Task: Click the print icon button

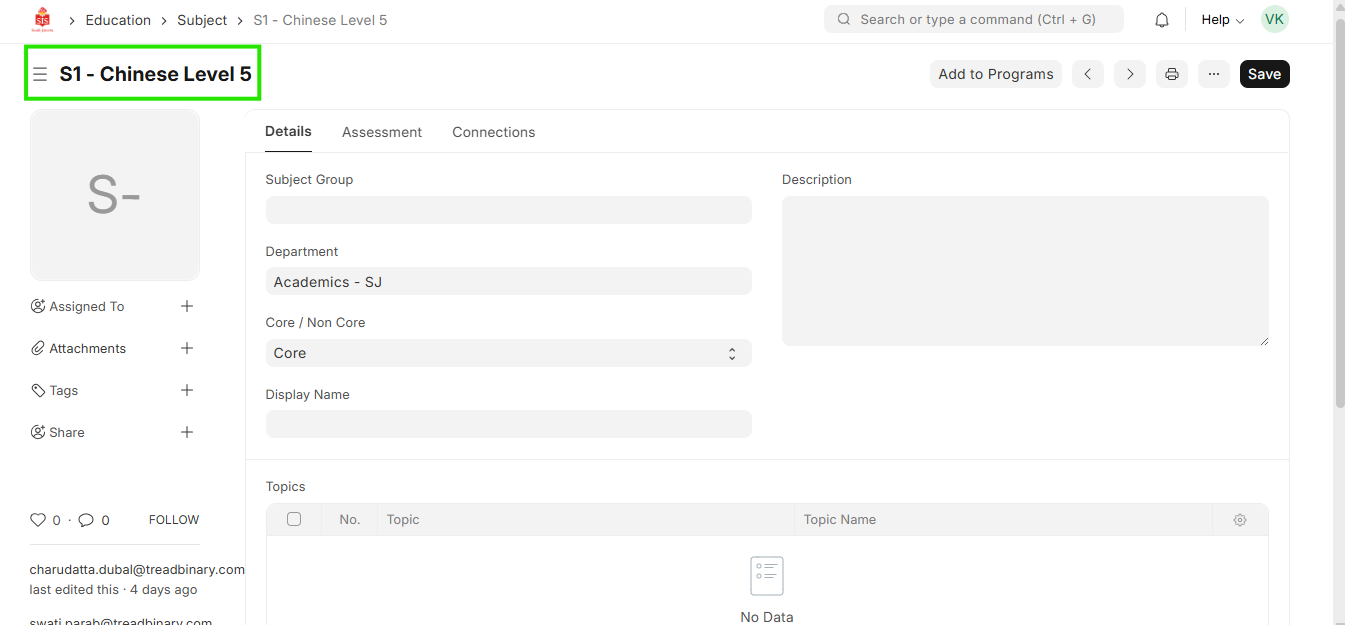Action: pyautogui.click(x=1172, y=74)
